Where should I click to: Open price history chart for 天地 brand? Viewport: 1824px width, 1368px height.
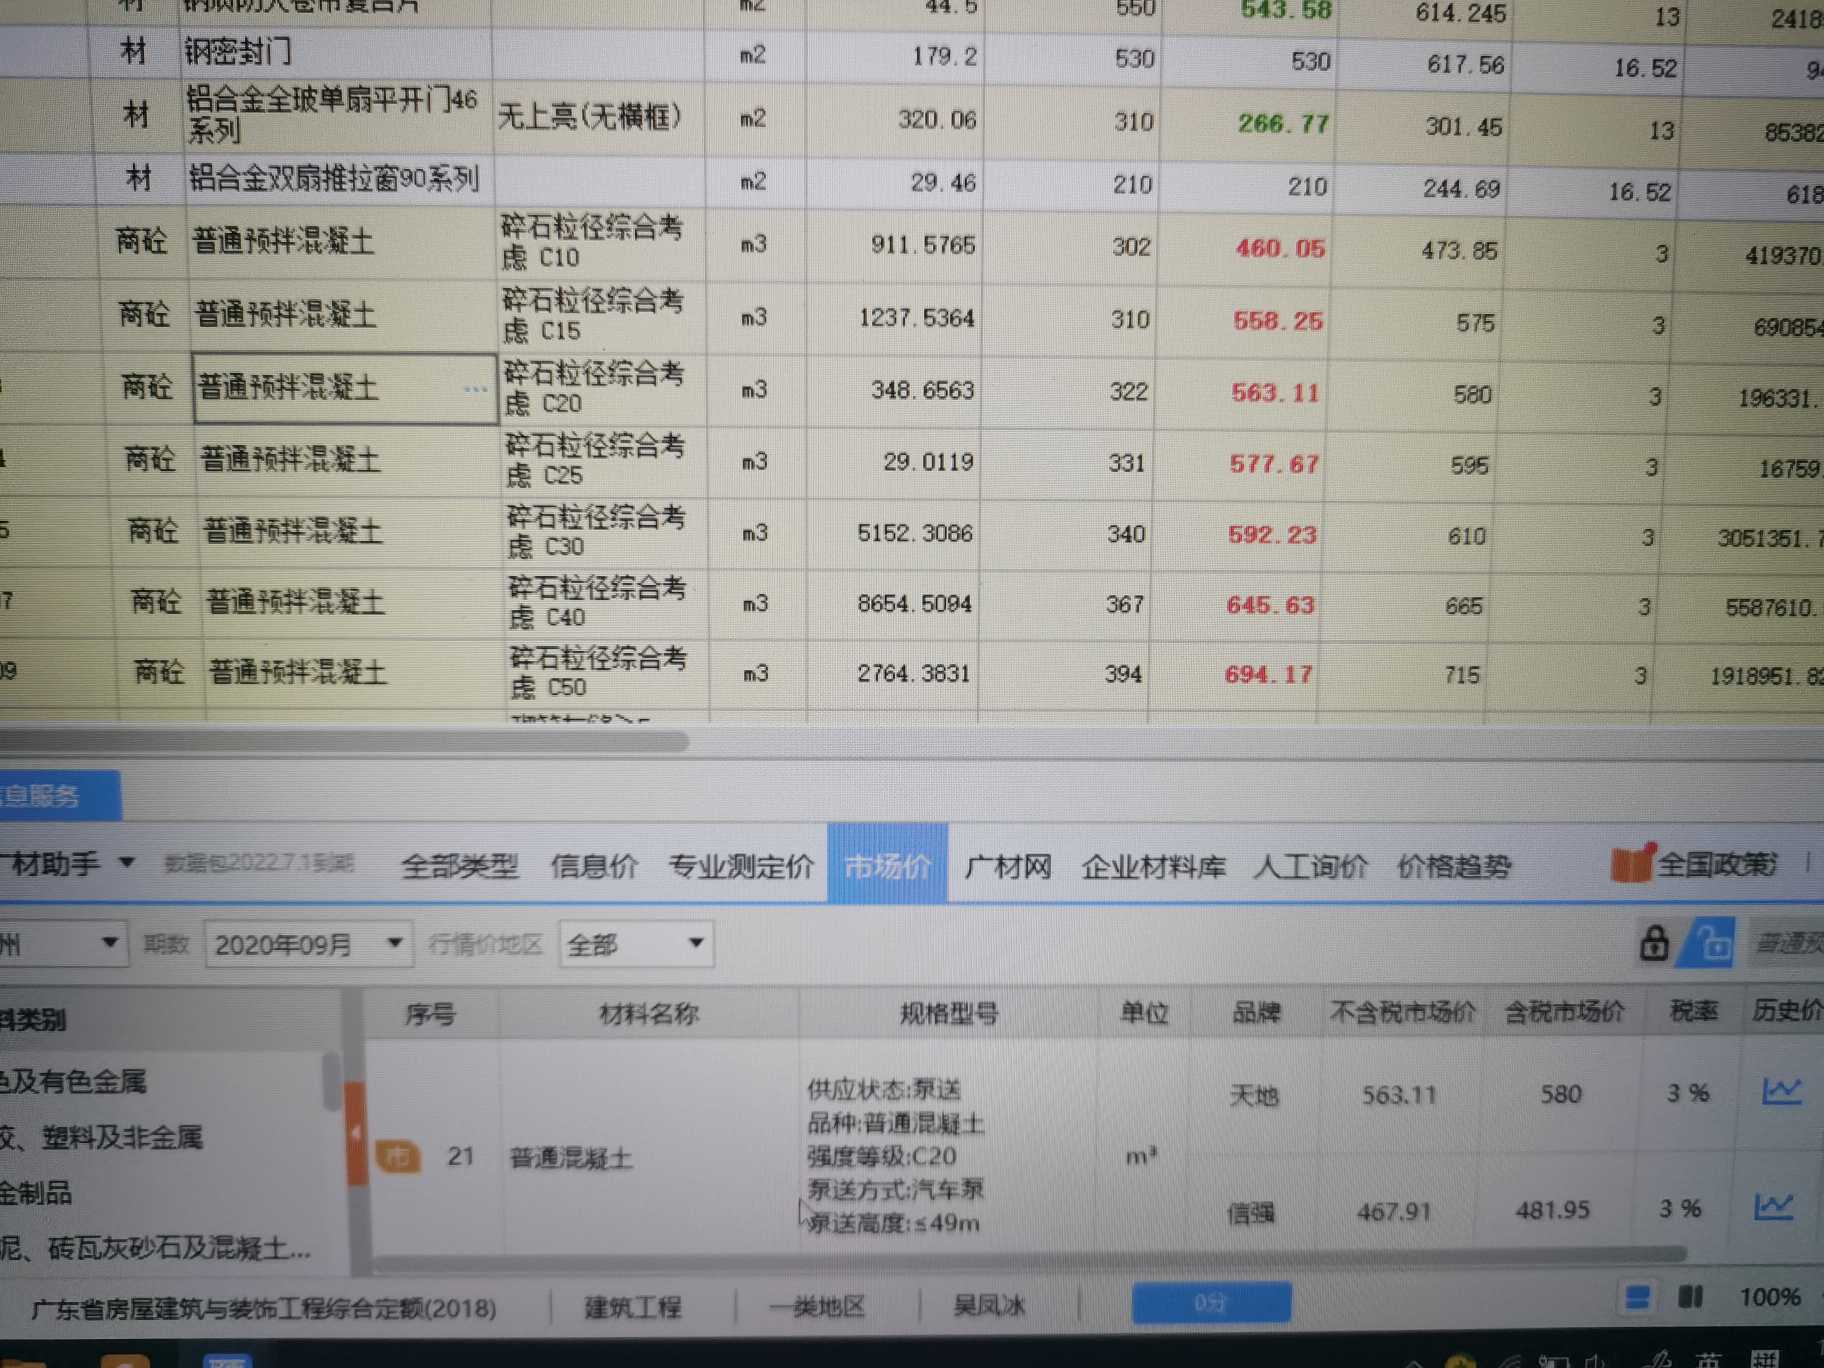(1782, 1091)
